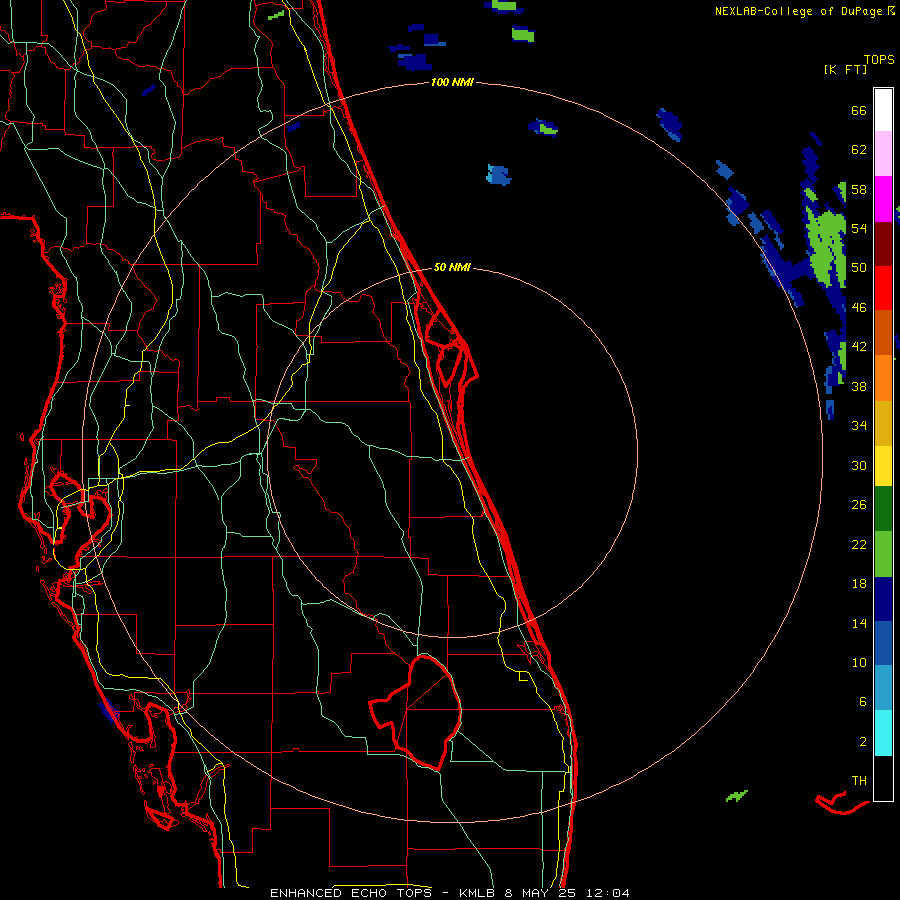Click the 14 value on the legend
Viewport: 900px width, 900px height.
pyautogui.click(x=859, y=623)
